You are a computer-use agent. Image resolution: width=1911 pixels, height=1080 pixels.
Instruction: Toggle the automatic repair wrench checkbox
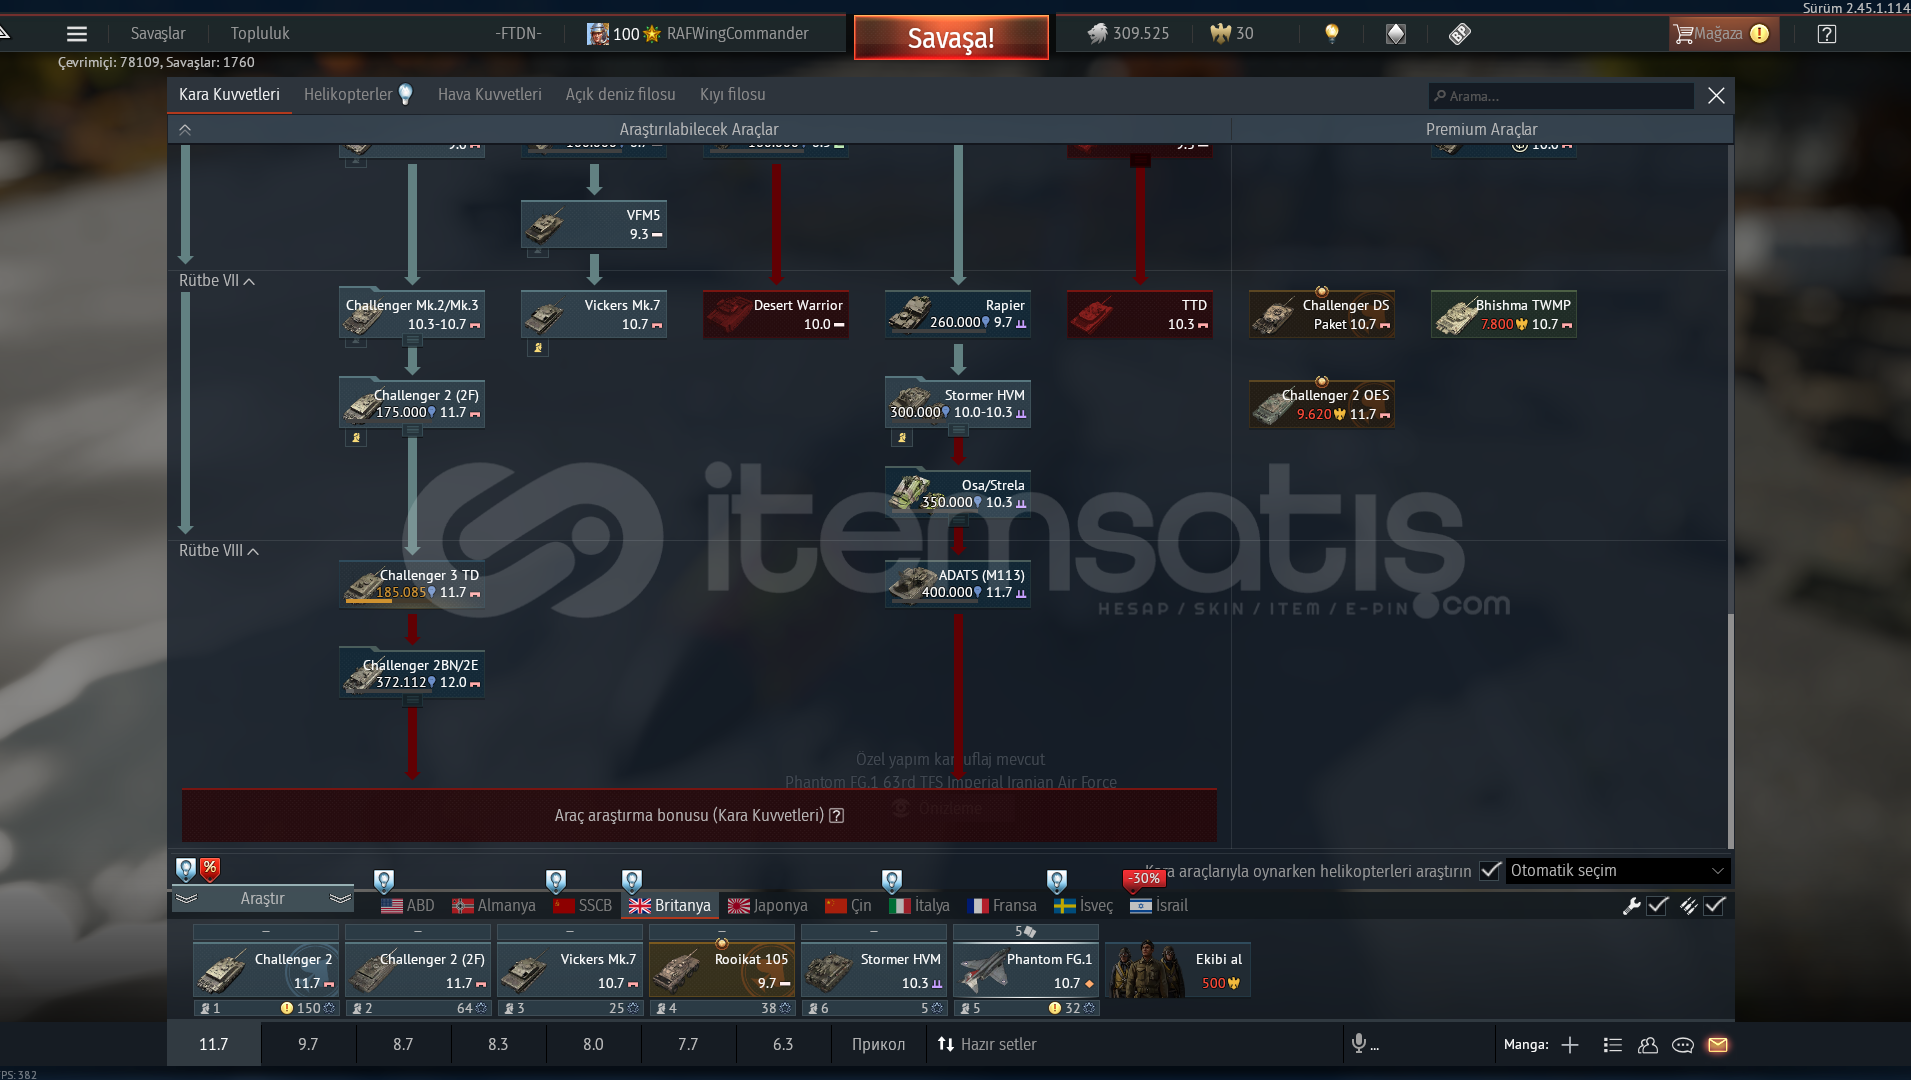1657,906
